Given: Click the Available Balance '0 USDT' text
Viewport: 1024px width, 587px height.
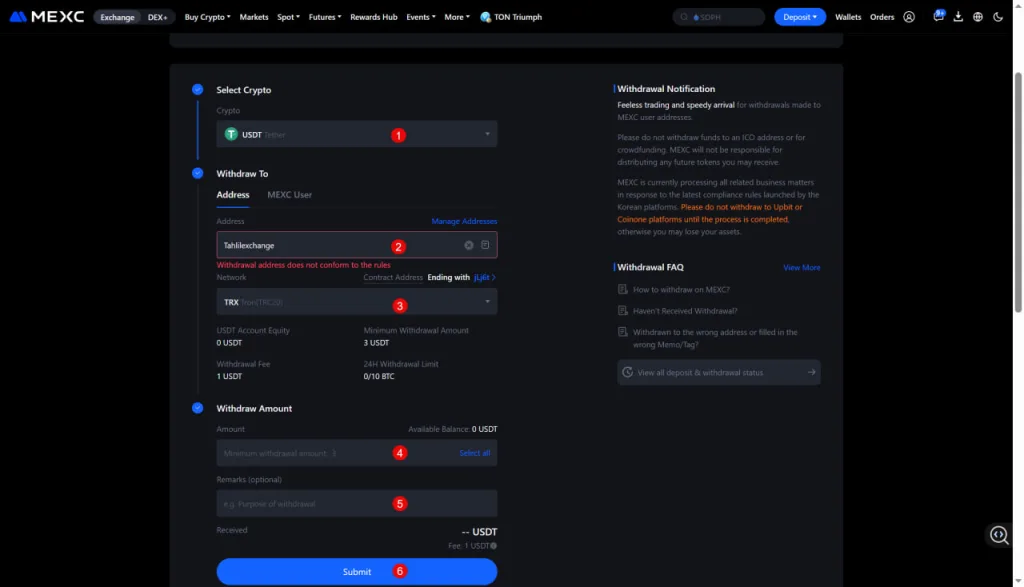Looking at the screenshot, I should coord(485,429).
